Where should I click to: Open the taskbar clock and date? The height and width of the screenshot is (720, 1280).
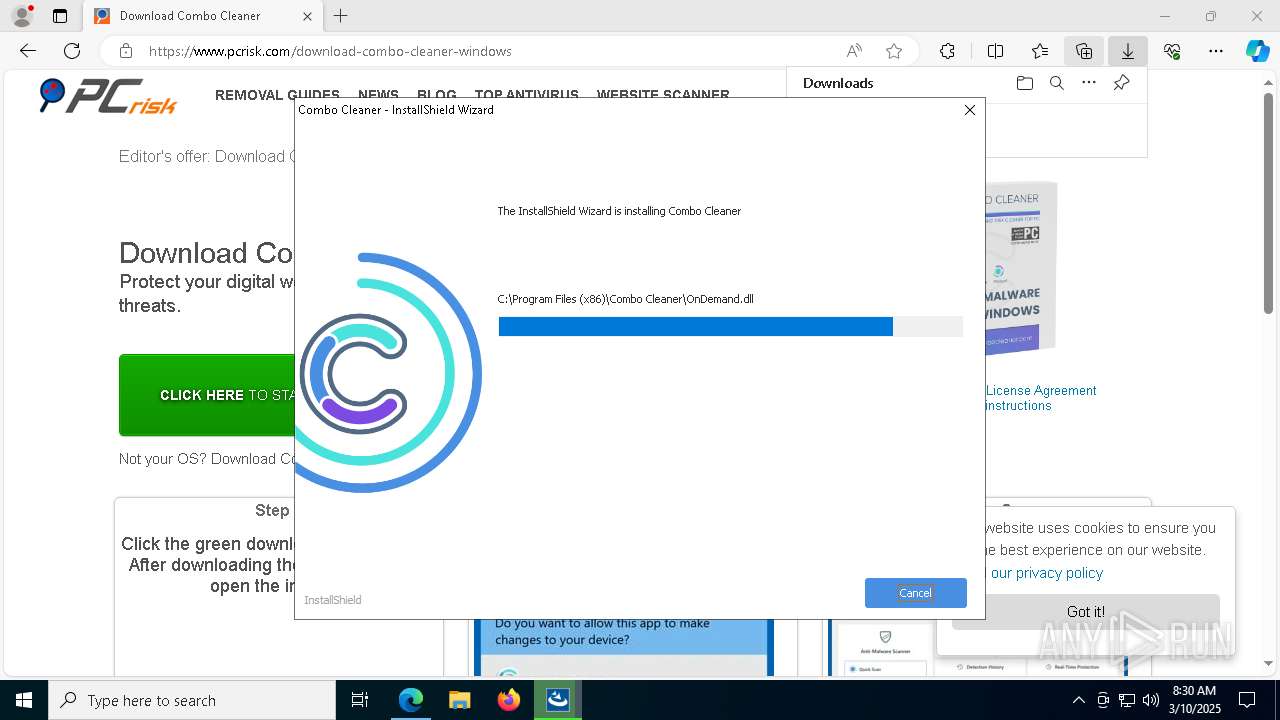[1194, 700]
